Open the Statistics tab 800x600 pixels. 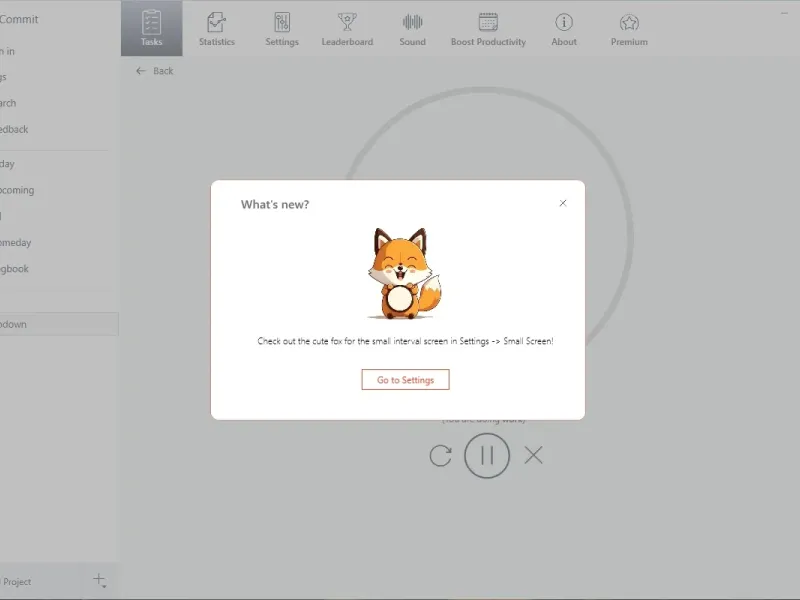coord(217,28)
